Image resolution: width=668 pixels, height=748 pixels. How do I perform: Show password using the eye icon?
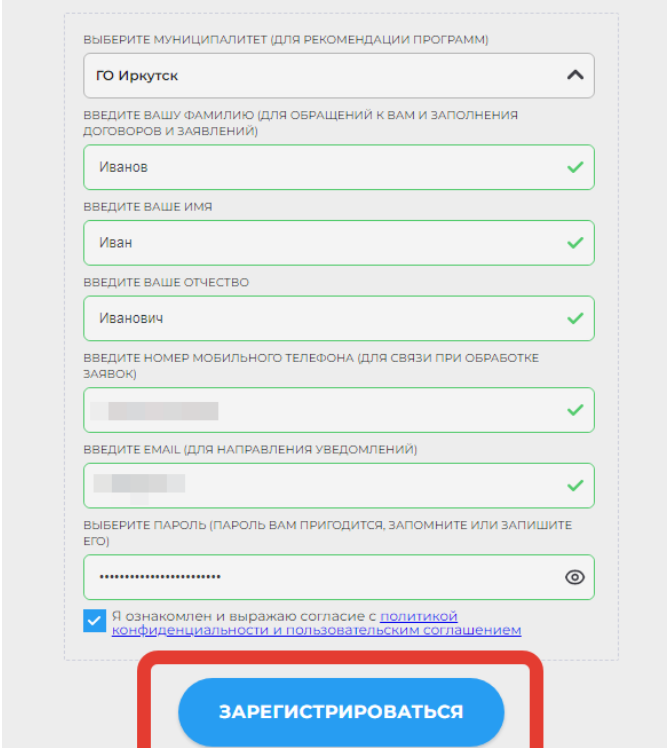(x=574, y=577)
